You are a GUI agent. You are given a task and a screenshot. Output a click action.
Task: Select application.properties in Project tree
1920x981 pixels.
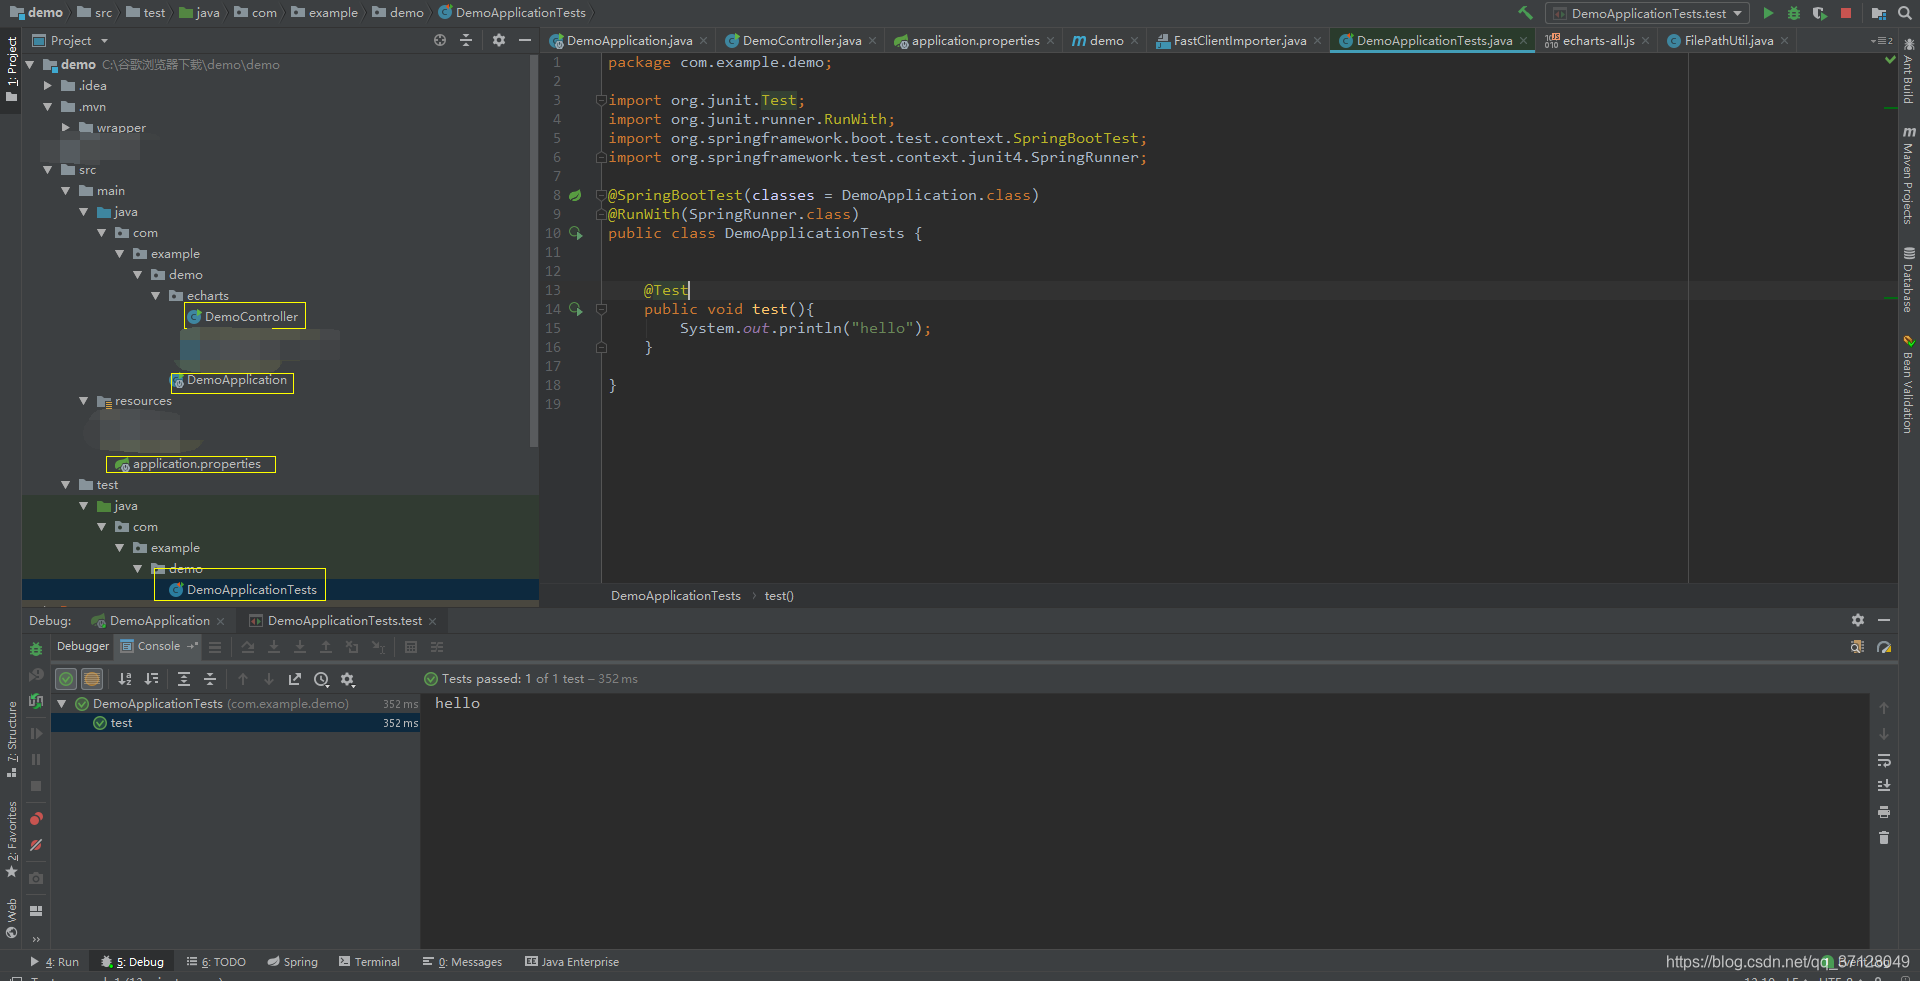(x=196, y=464)
